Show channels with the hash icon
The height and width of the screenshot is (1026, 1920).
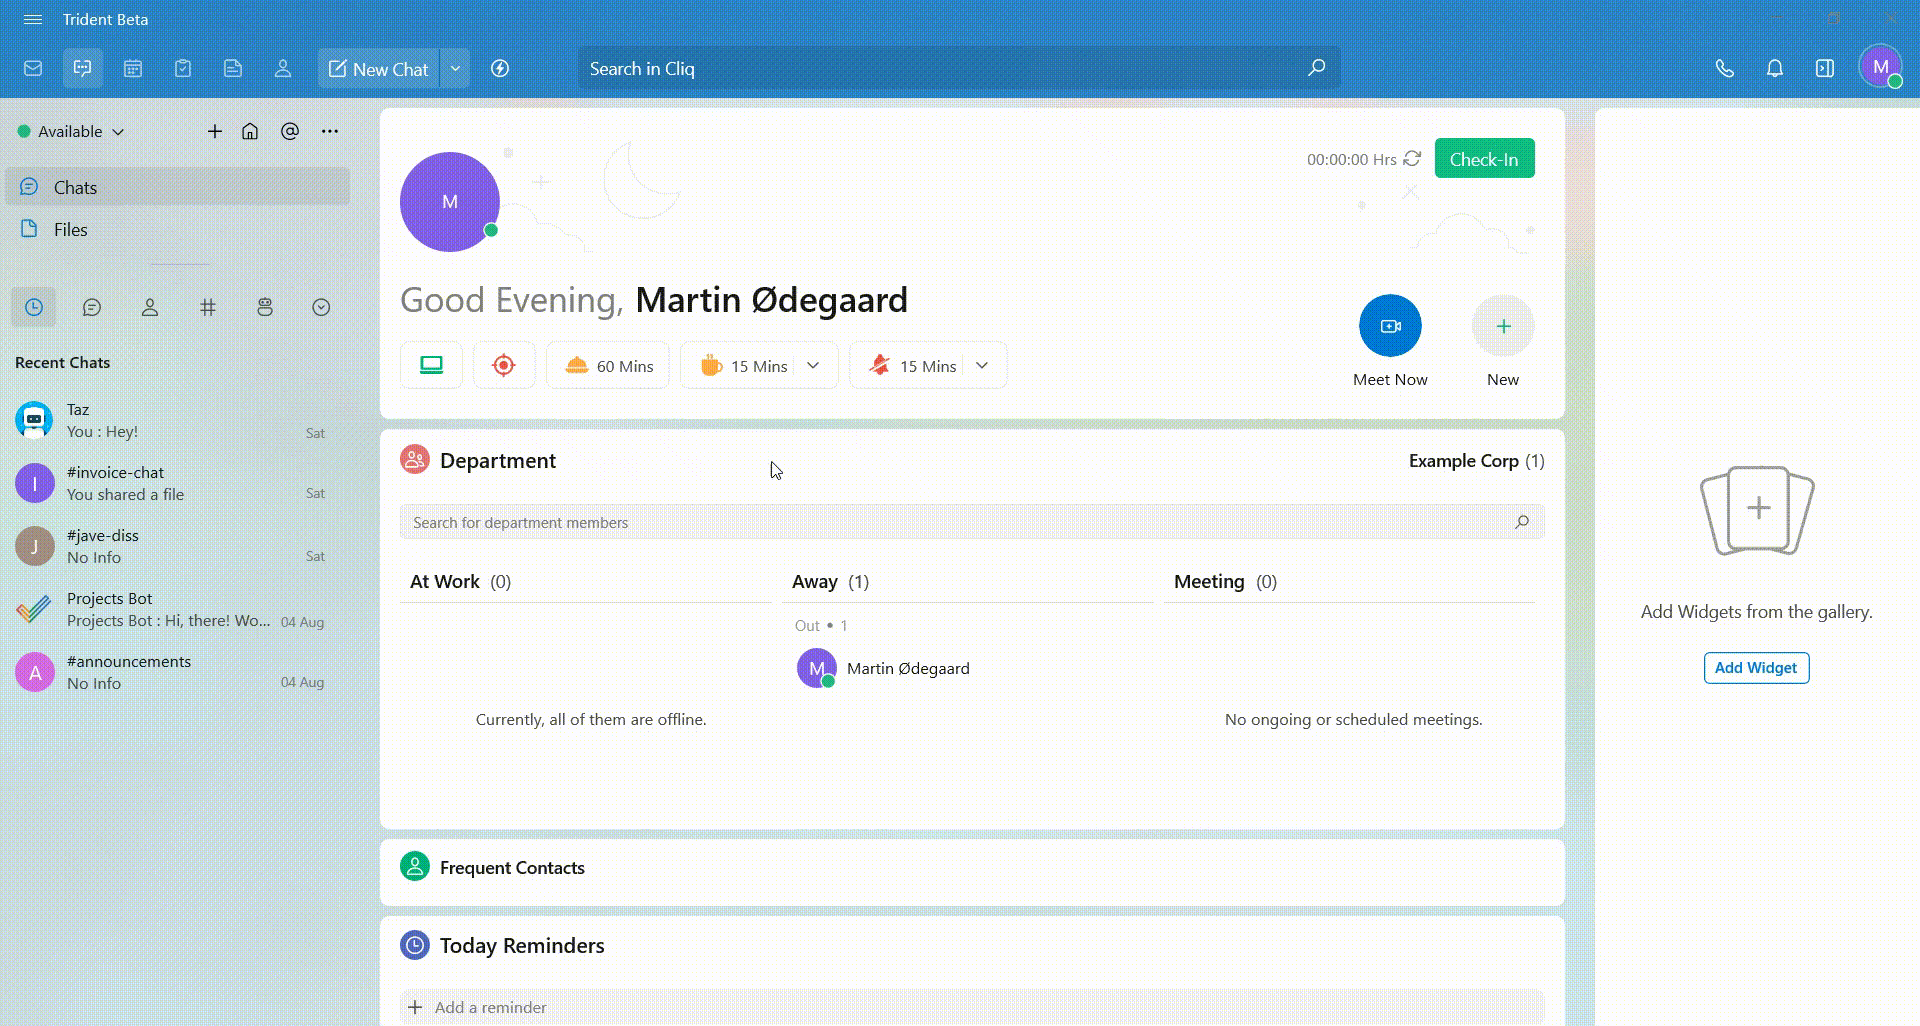[x=208, y=308]
